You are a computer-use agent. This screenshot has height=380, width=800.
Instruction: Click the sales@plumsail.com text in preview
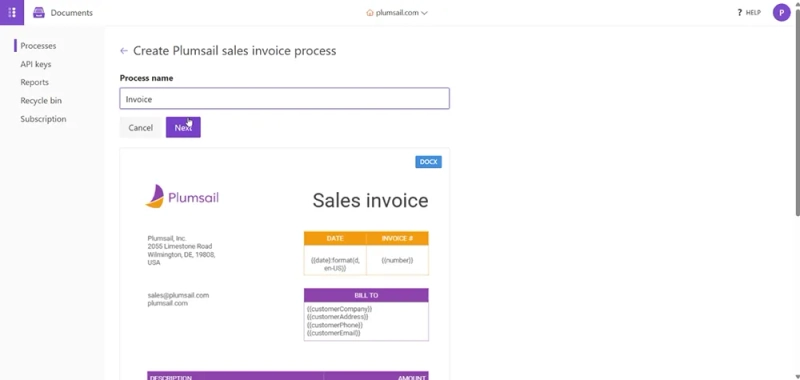(178, 295)
